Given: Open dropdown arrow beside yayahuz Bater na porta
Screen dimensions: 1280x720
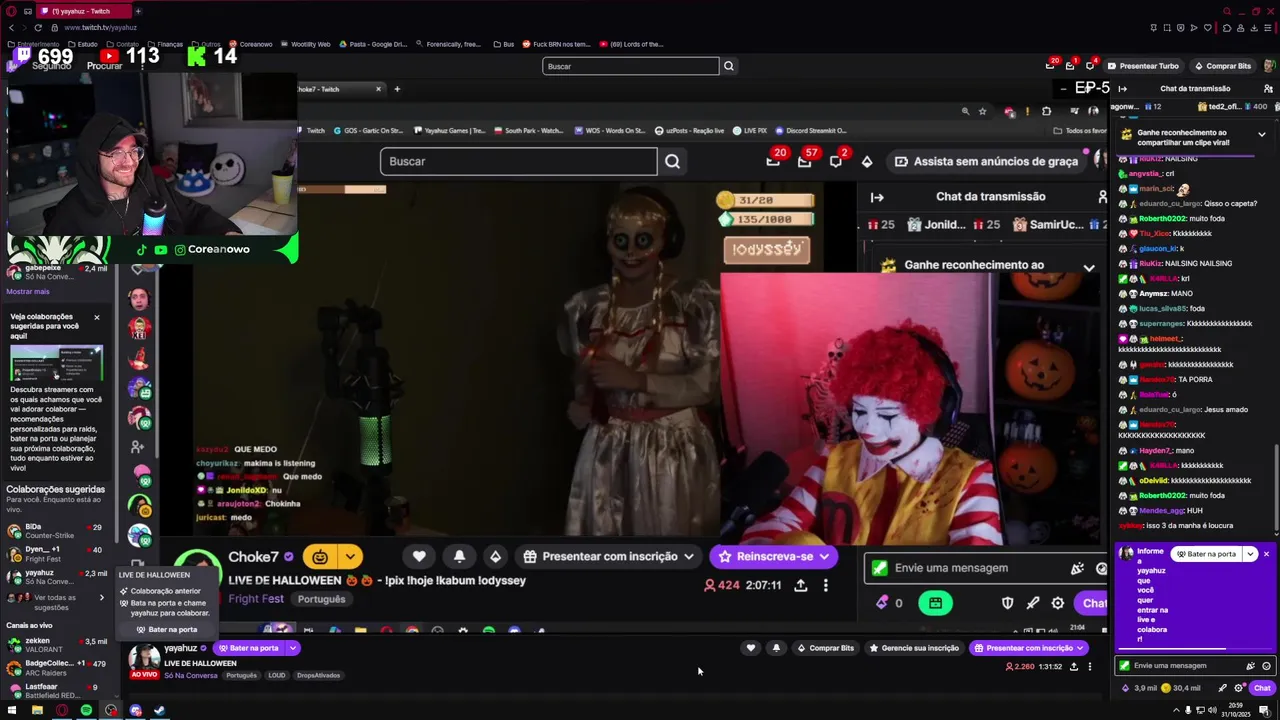Looking at the screenshot, I should coord(293,648).
